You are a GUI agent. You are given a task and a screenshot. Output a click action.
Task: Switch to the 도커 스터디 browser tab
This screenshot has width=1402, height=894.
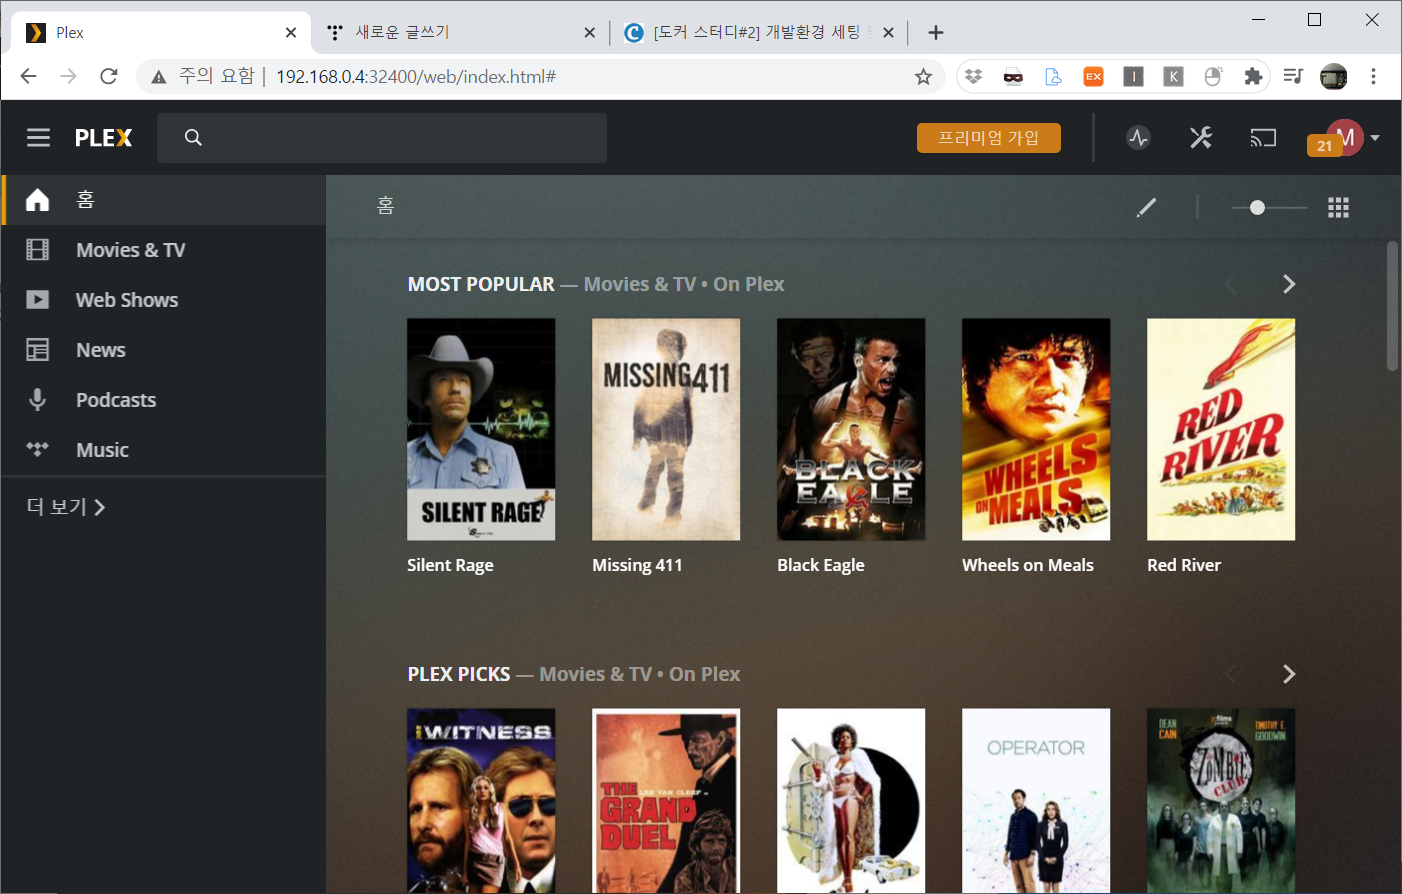coord(760,33)
